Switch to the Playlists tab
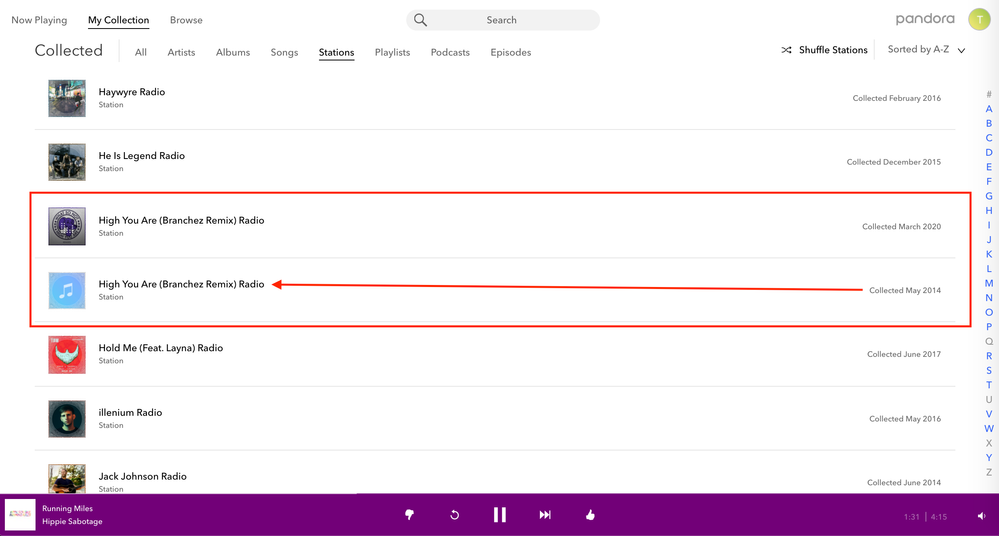Screen dimensions: 999x536 (392, 52)
